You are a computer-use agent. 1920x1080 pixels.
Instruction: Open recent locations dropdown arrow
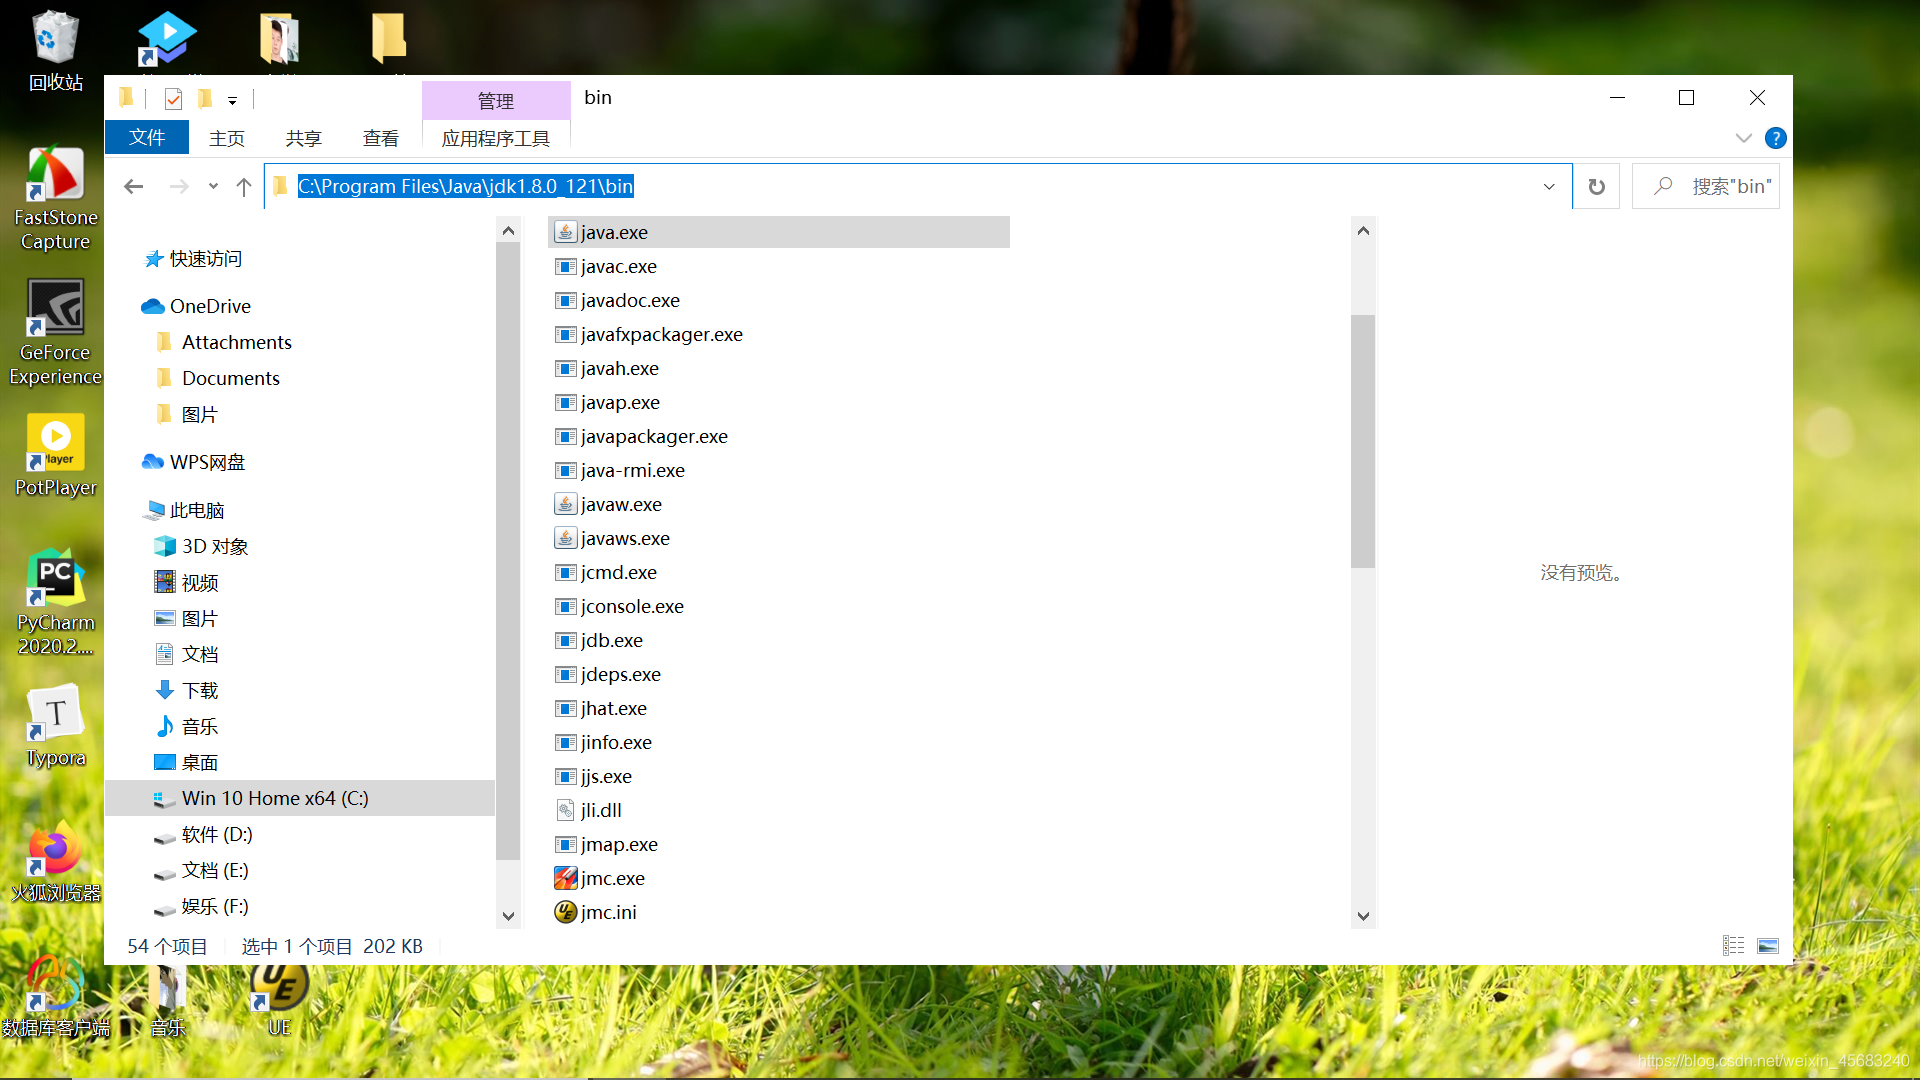(213, 187)
